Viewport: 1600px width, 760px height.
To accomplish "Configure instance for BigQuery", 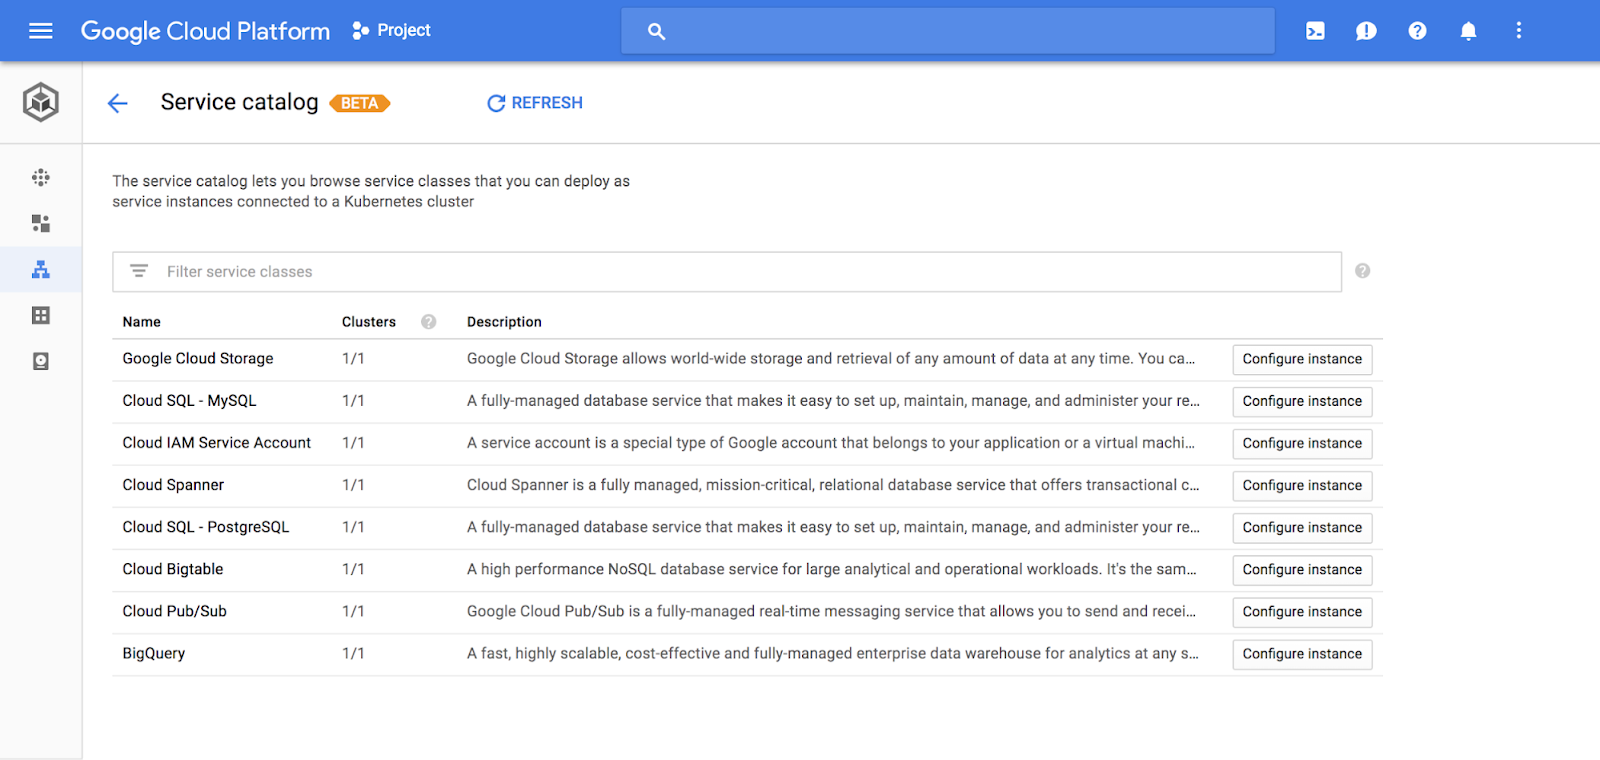I will [x=1302, y=654].
